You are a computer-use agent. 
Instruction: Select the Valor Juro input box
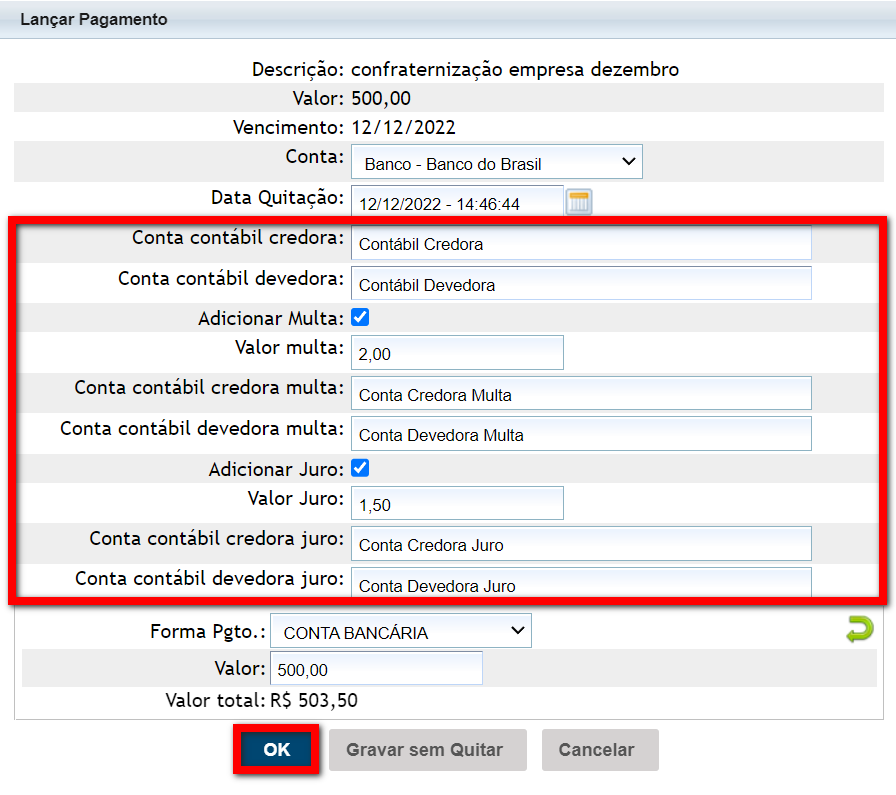(457, 504)
